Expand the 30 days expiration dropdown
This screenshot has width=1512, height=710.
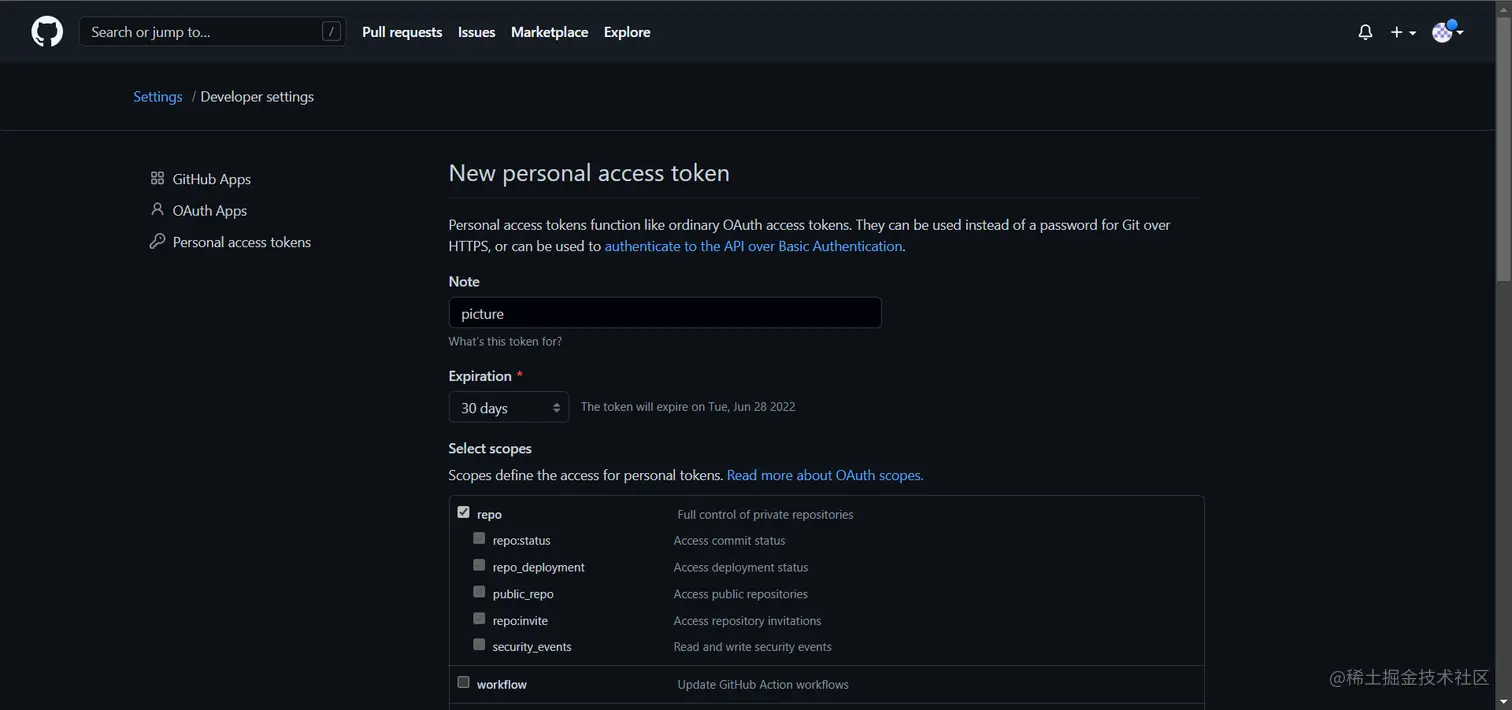tap(508, 407)
